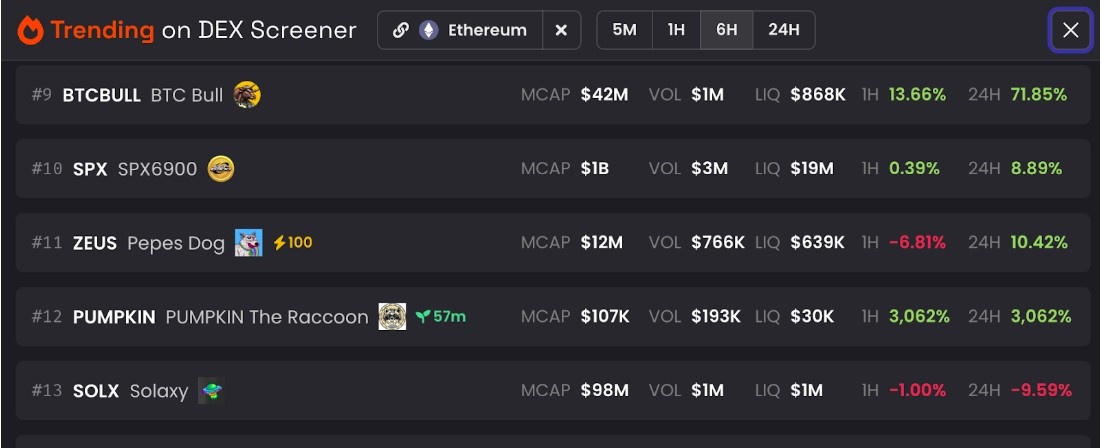Remove the Ethereum chain filter

click(x=561, y=30)
